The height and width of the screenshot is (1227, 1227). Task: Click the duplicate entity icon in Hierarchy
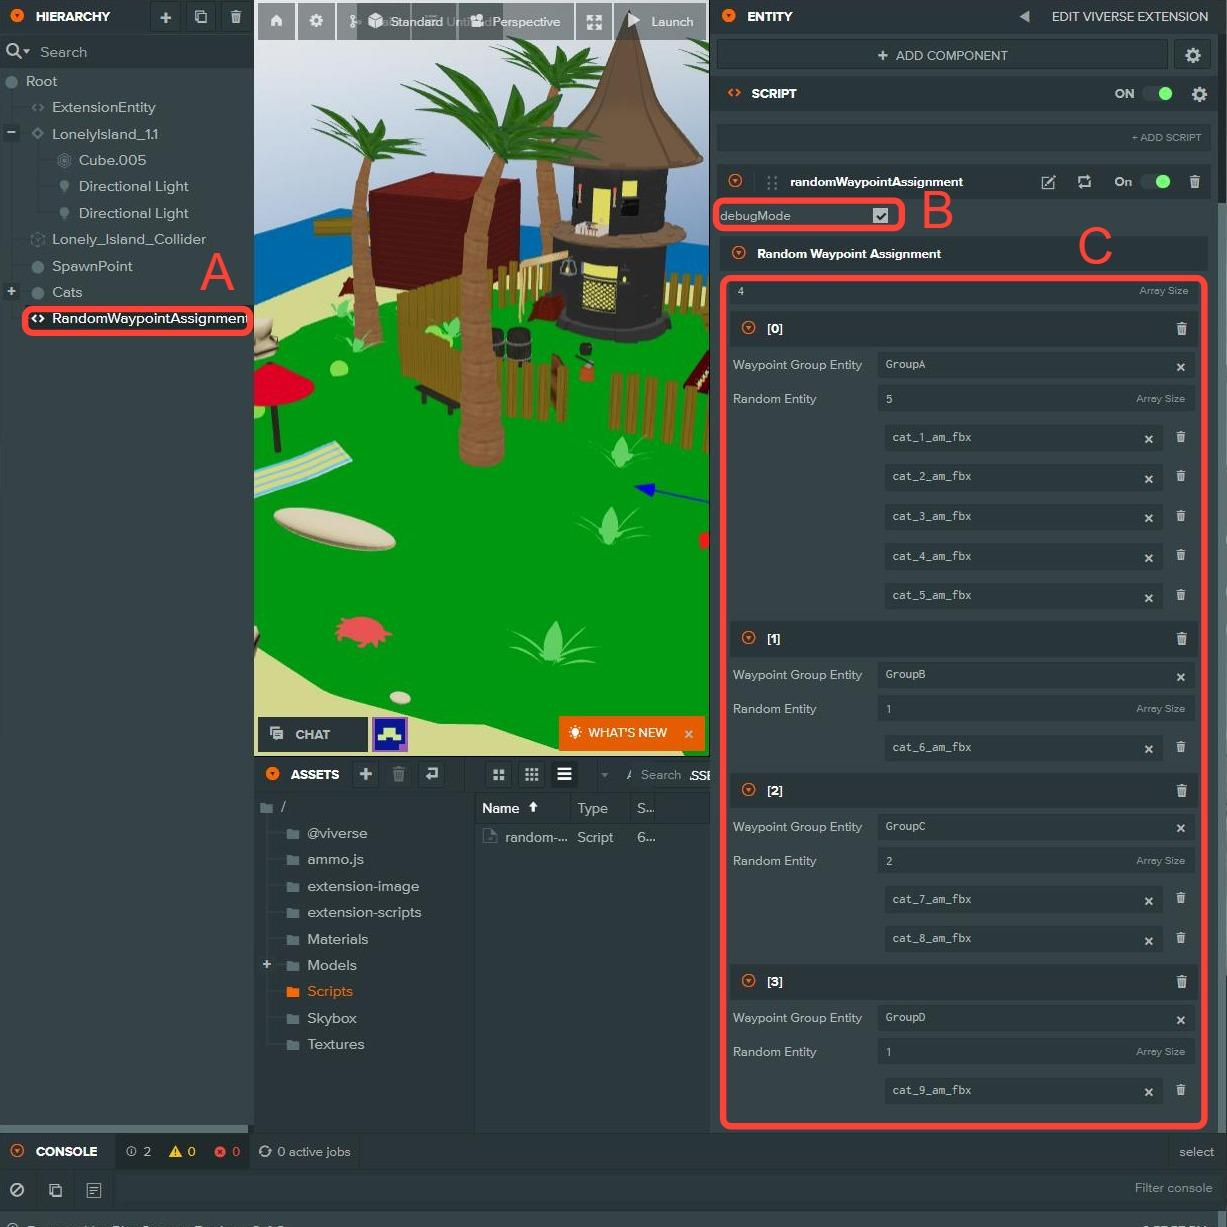[x=201, y=17]
